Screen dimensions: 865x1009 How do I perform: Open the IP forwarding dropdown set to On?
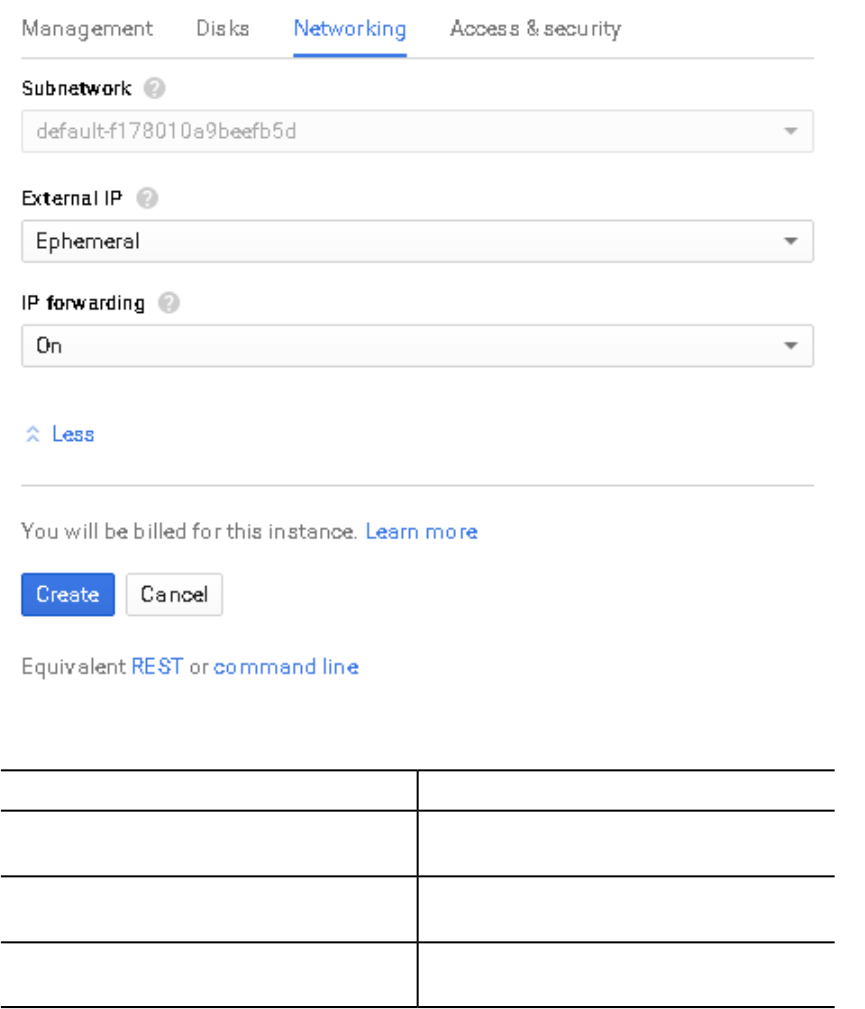point(417,346)
